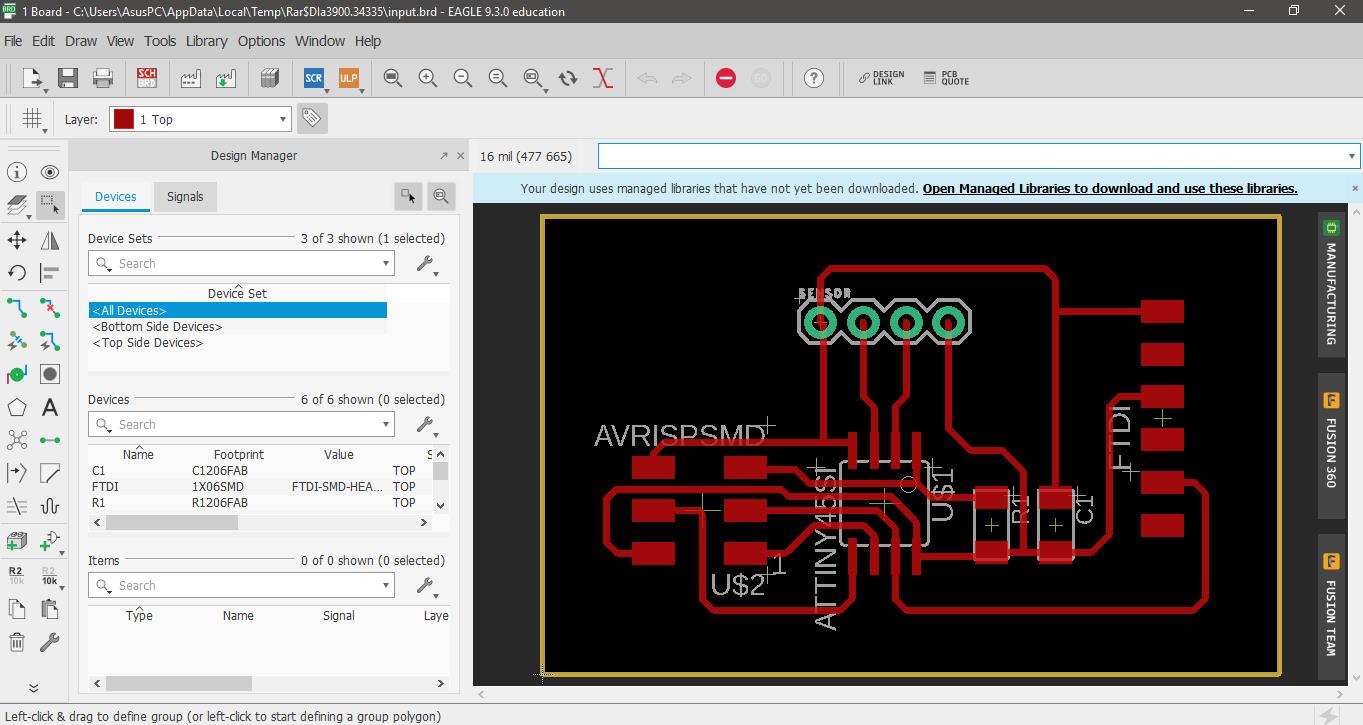Open Help with the question mark icon
Image resolution: width=1363 pixels, height=725 pixels.
814,78
